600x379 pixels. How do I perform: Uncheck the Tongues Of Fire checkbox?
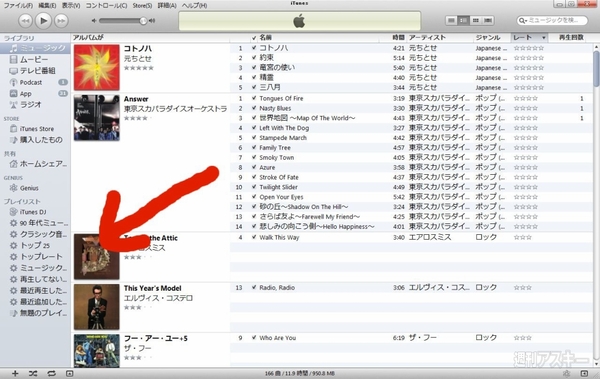click(254, 98)
